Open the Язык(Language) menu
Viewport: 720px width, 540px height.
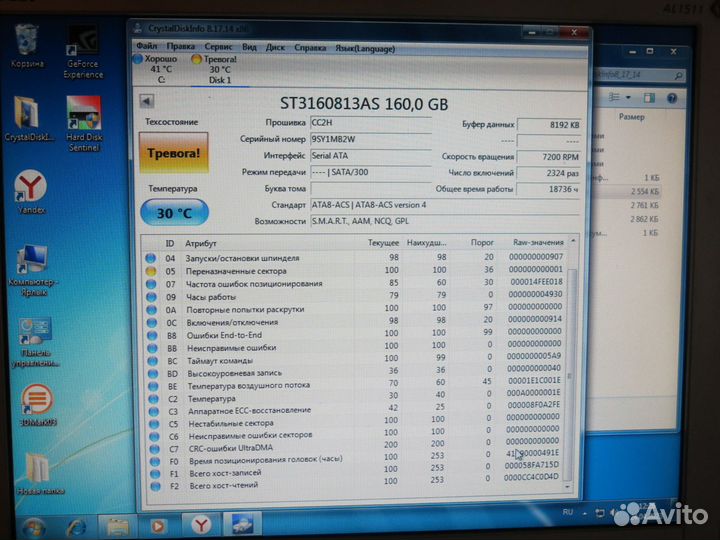[x=365, y=48]
